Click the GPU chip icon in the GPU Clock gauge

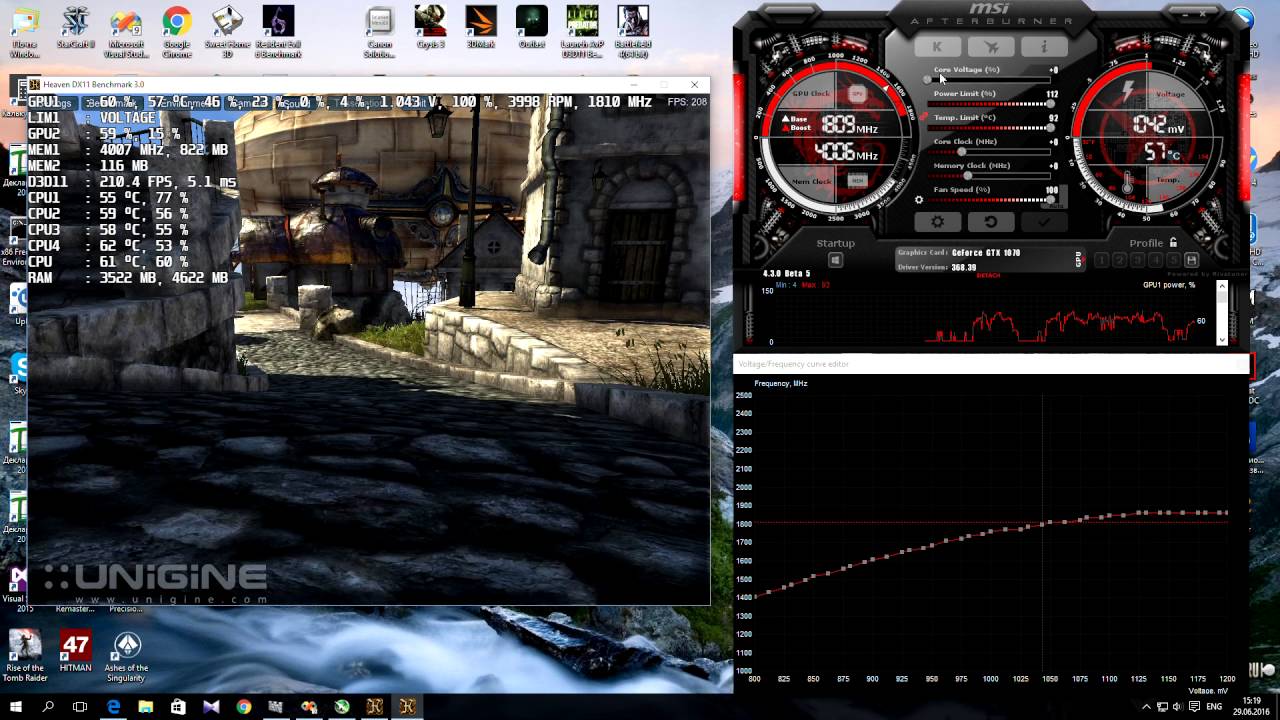(x=857, y=93)
